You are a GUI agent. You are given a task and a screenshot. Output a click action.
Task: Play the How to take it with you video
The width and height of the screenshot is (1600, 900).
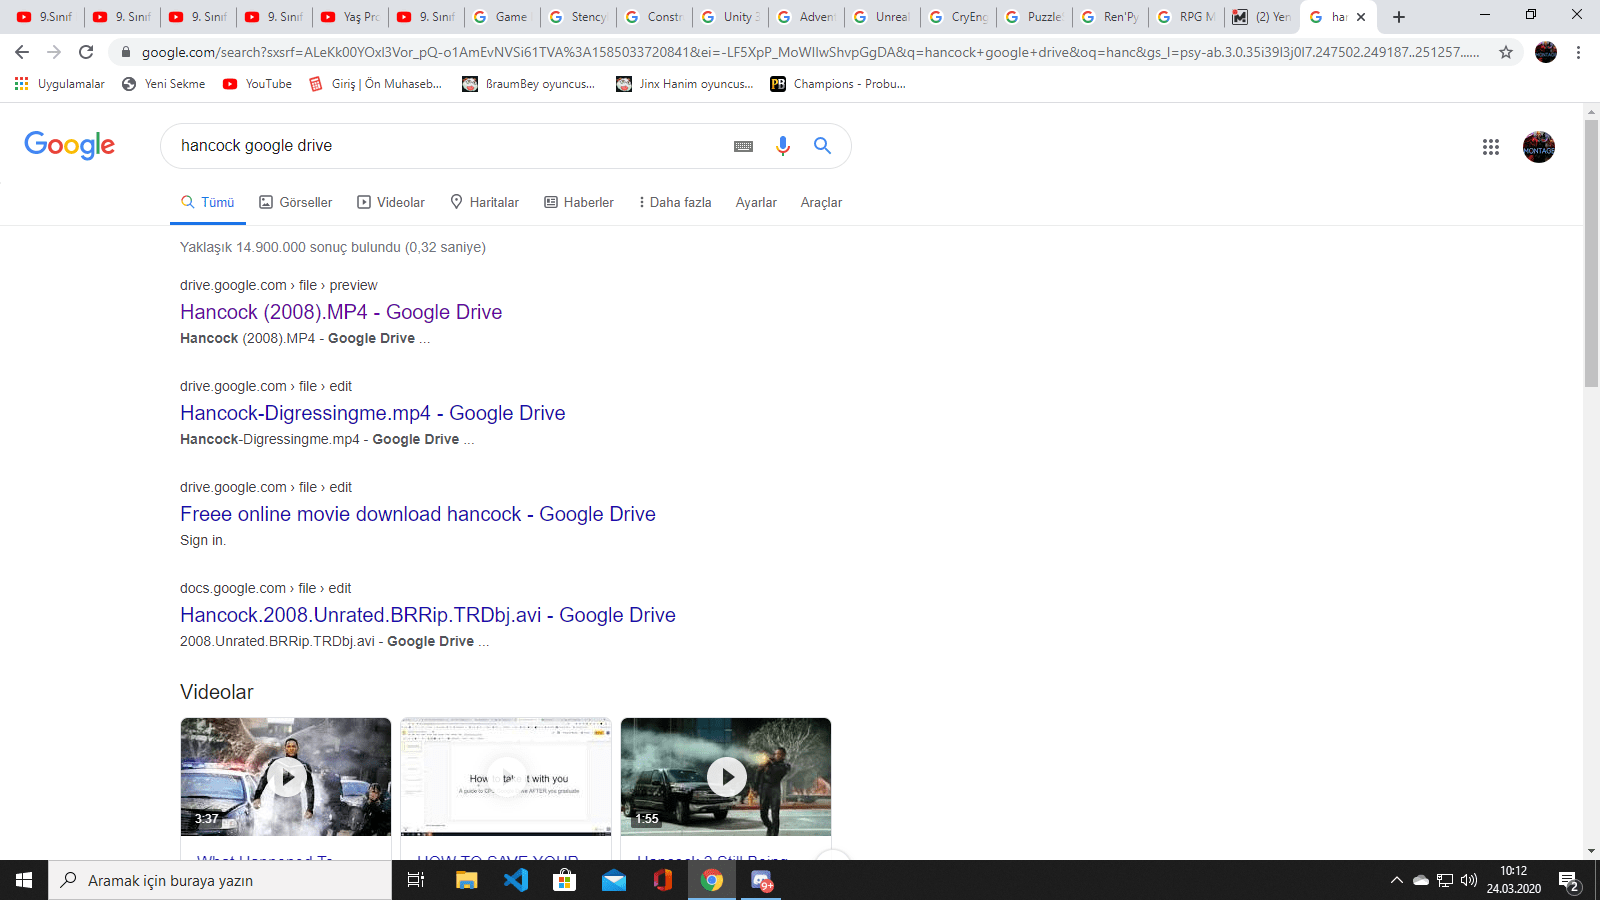(x=506, y=777)
